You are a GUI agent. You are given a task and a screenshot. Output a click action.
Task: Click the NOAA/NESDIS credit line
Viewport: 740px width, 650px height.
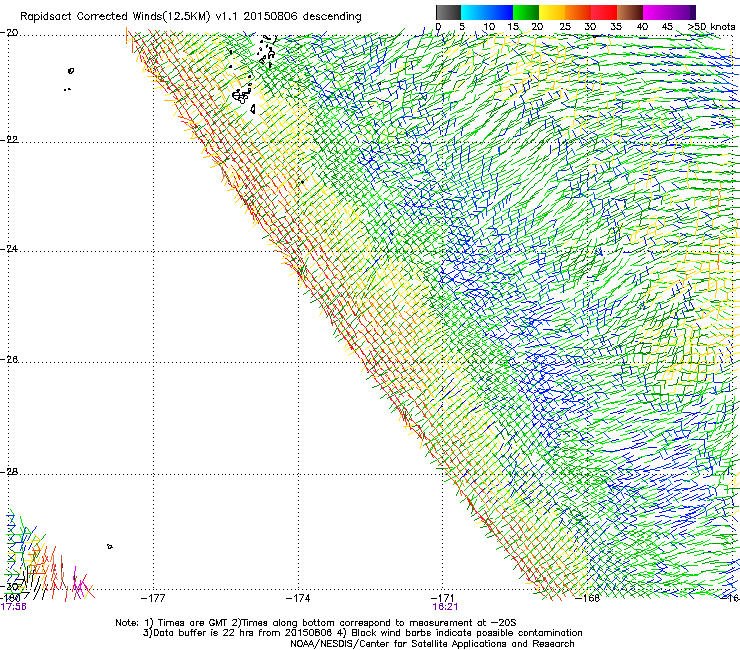coord(432,644)
